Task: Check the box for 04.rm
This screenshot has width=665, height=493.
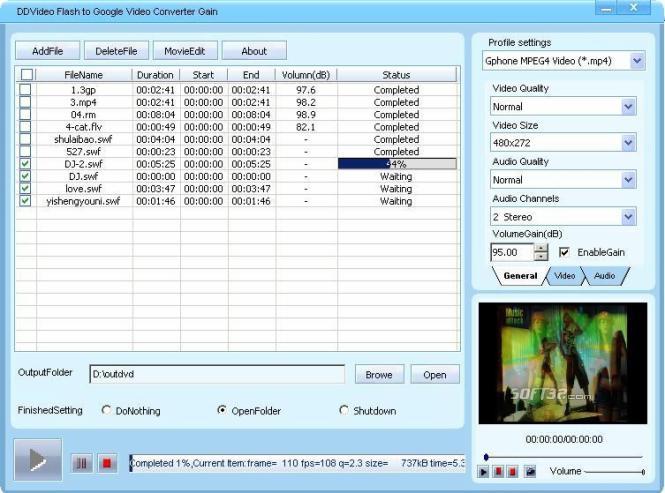Action: click(x=25, y=114)
